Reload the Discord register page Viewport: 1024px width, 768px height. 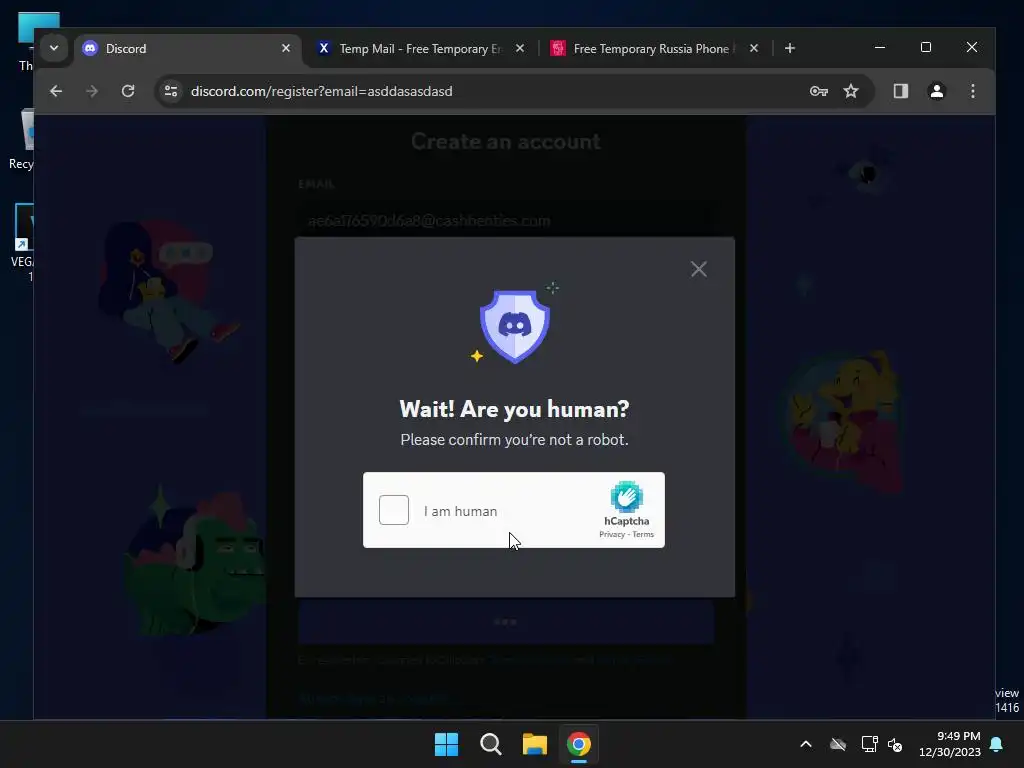(x=128, y=91)
